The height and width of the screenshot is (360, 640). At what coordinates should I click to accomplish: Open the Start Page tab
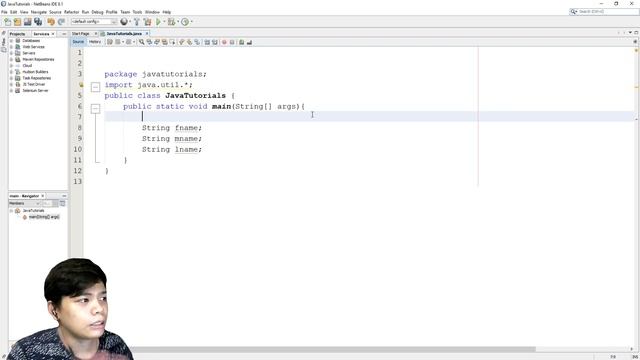[81, 33]
